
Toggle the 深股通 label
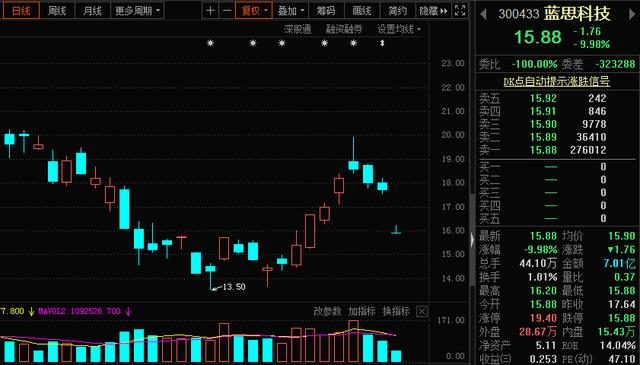tap(298, 29)
